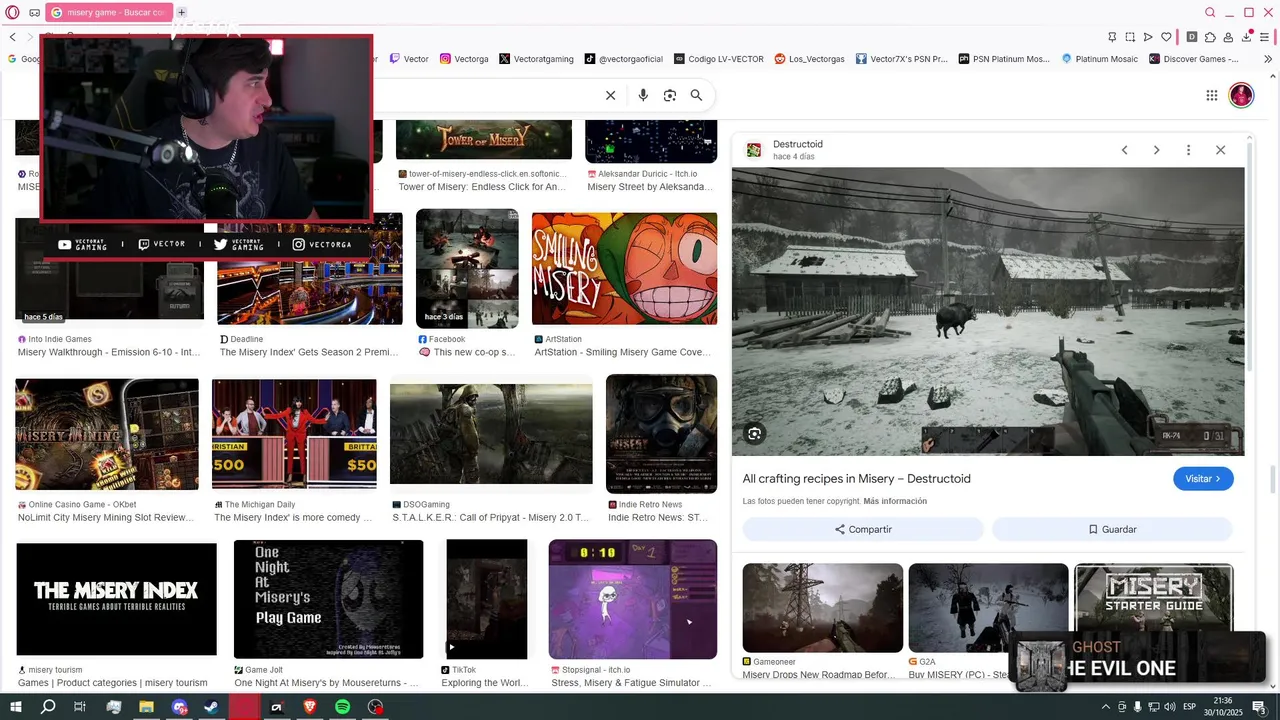
Task: Go to previous image in preview panel
Action: pos(1124,150)
